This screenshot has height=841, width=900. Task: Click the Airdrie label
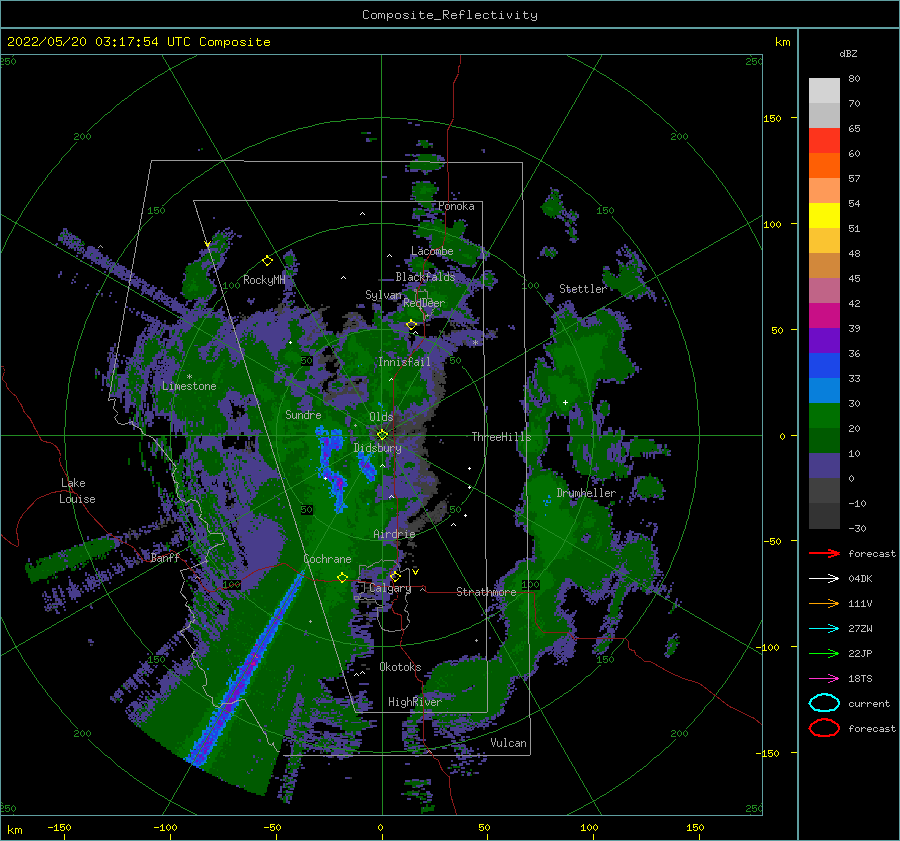394,534
